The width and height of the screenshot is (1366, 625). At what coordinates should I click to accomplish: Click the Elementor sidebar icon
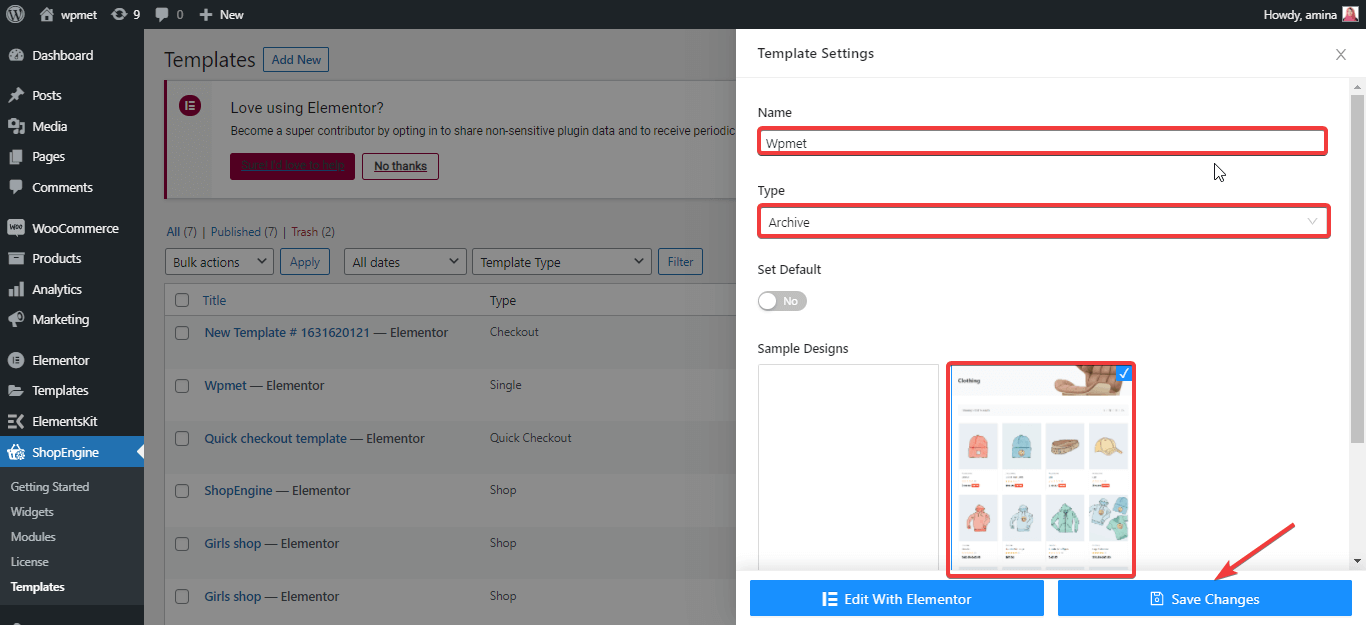tap(16, 360)
